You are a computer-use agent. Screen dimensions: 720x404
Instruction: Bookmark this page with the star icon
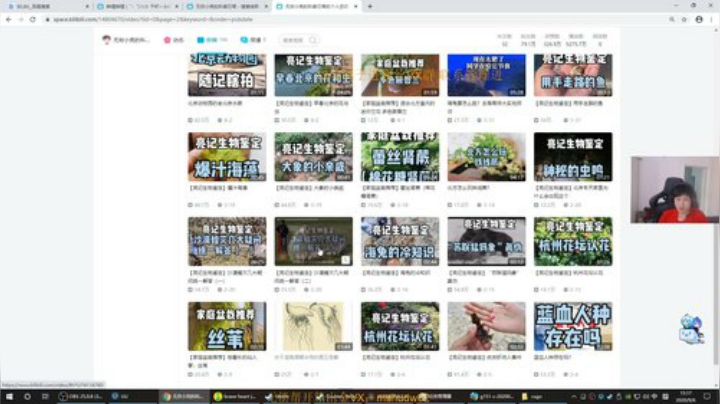[684, 19]
